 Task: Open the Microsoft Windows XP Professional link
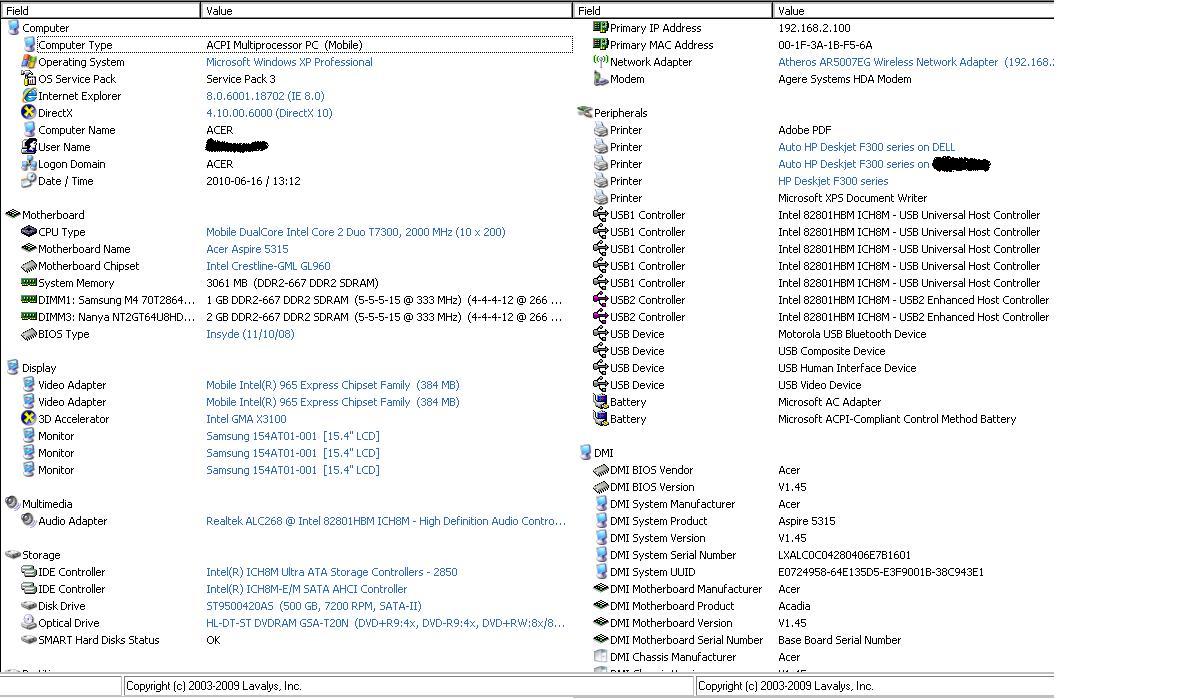(x=289, y=62)
